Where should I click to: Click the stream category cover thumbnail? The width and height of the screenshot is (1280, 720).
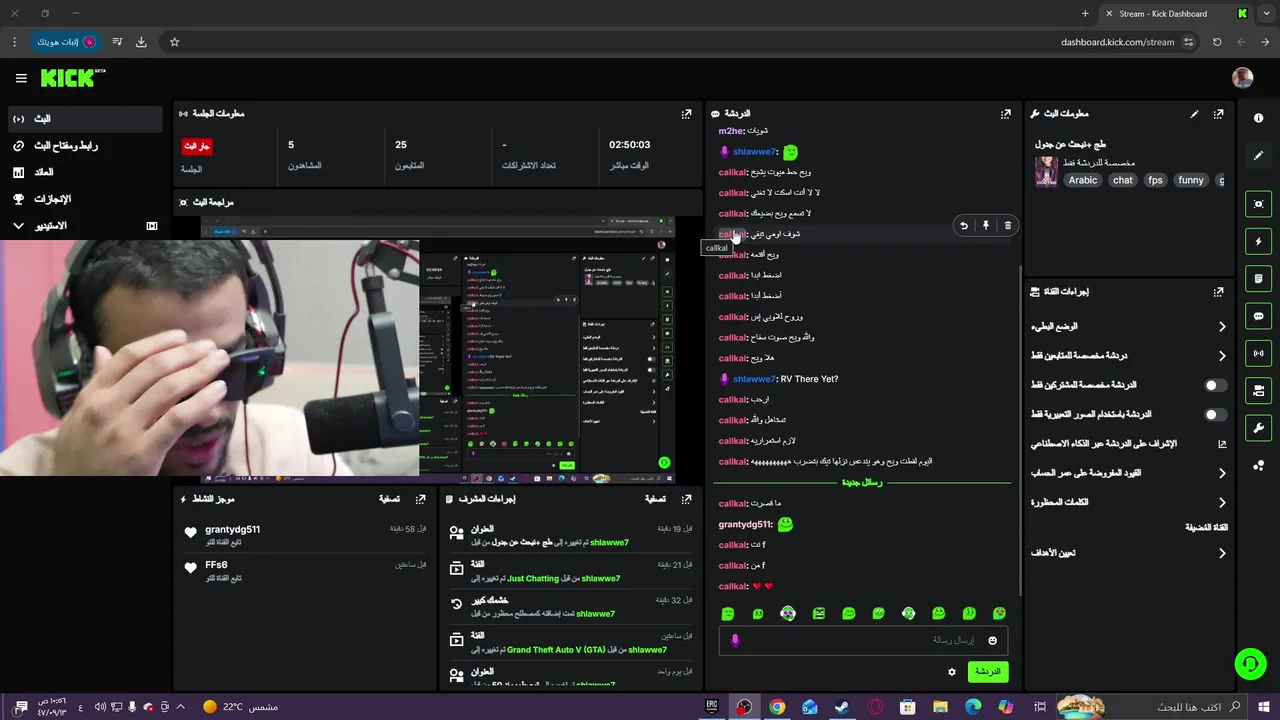pyautogui.click(x=1046, y=170)
